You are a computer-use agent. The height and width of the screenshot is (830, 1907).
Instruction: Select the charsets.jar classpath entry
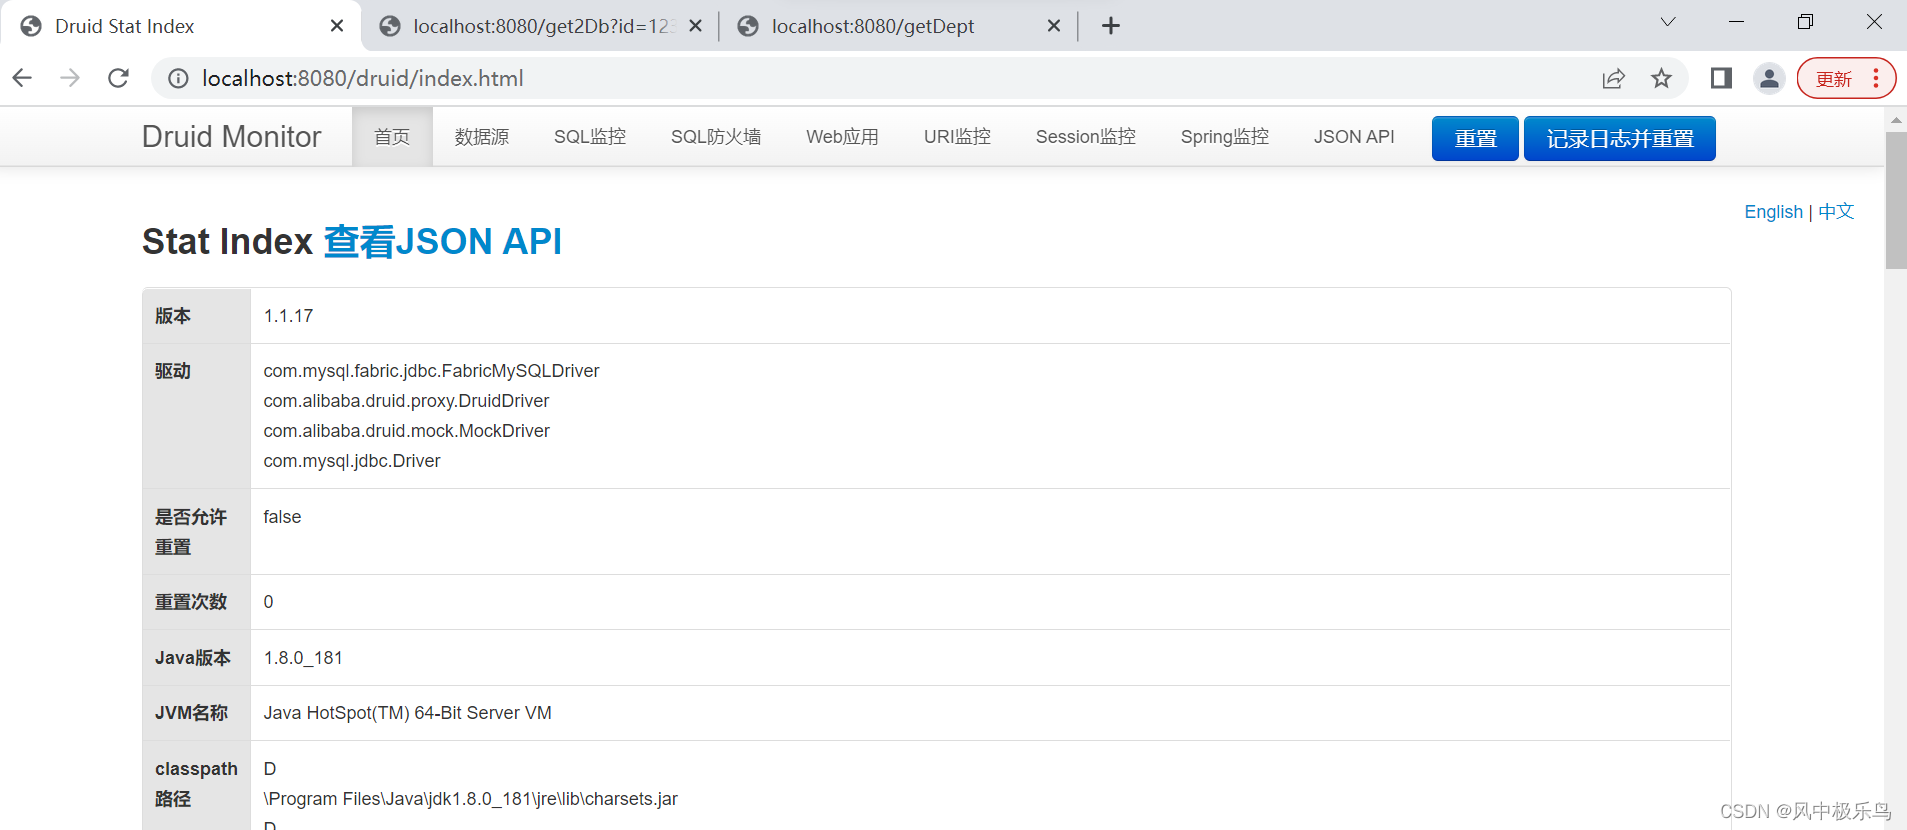(470, 799)
